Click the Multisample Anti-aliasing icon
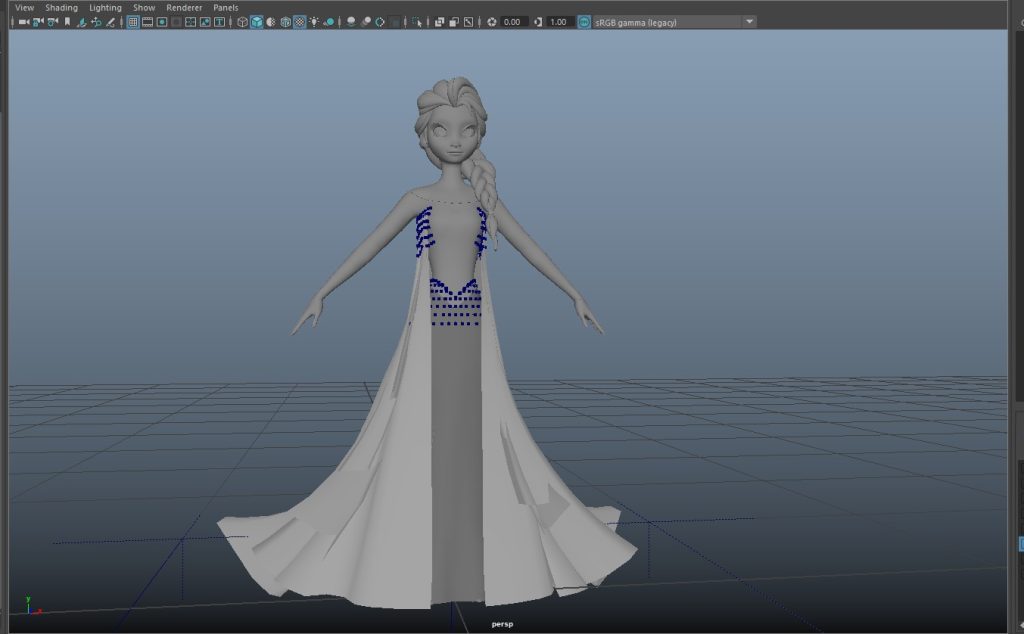Viewport: 1024px width, 634px height. click(x=380, y=22)
